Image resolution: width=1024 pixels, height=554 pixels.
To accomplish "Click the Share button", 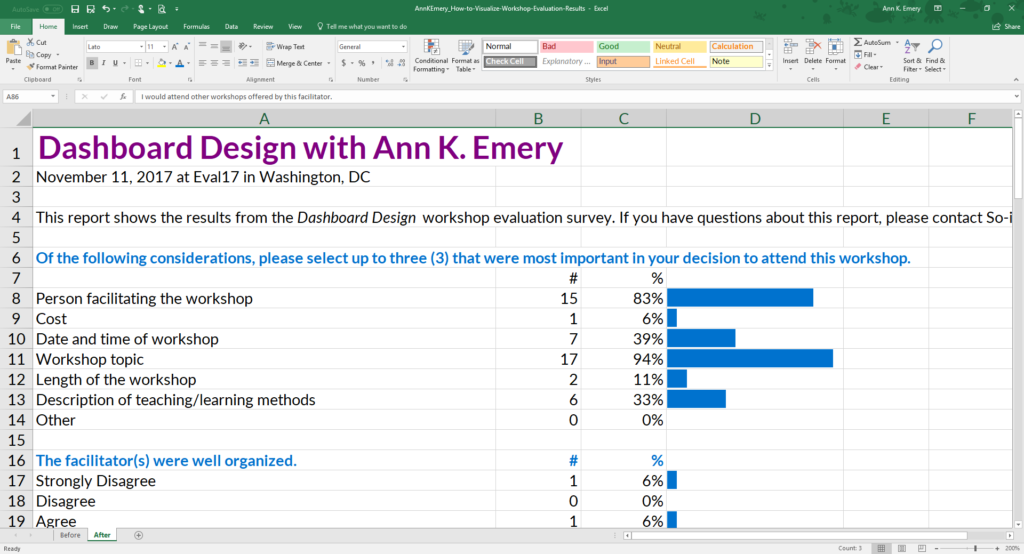I will tap(1006, 27).
